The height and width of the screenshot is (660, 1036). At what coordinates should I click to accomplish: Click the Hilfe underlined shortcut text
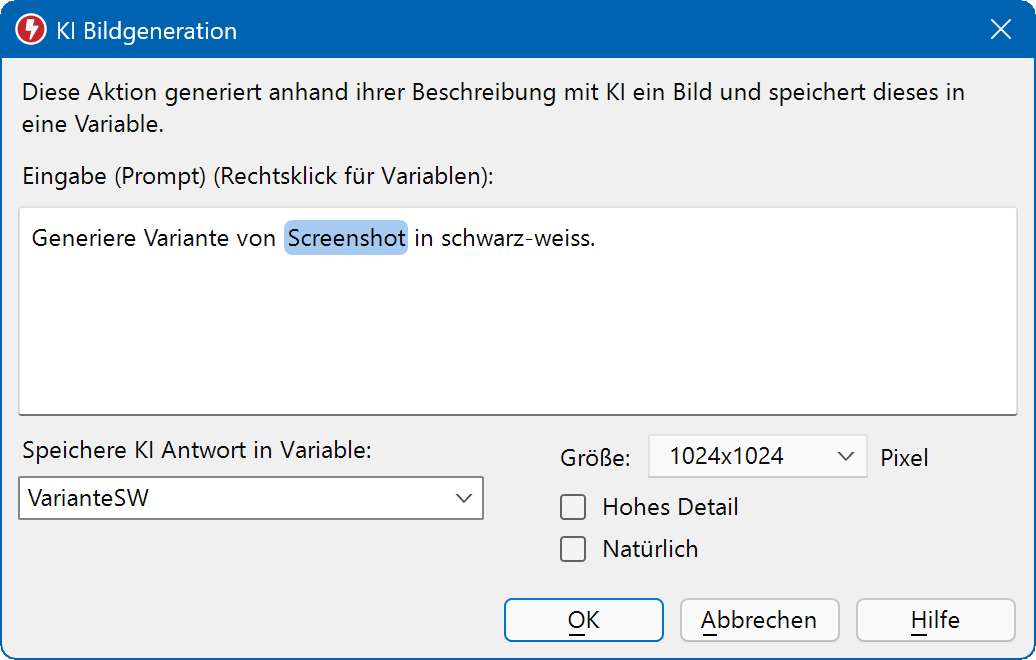point(935,619)
